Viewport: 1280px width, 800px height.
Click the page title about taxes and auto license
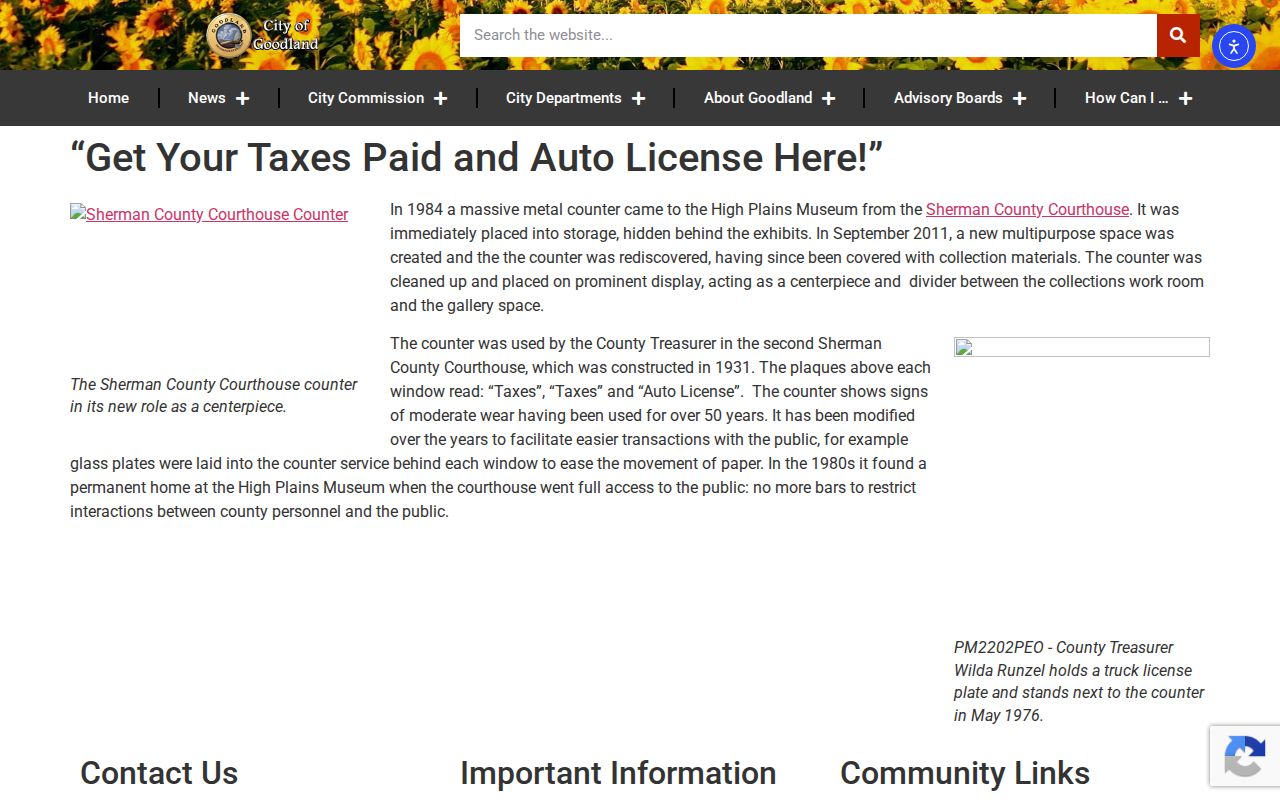[x=476, y=158]
